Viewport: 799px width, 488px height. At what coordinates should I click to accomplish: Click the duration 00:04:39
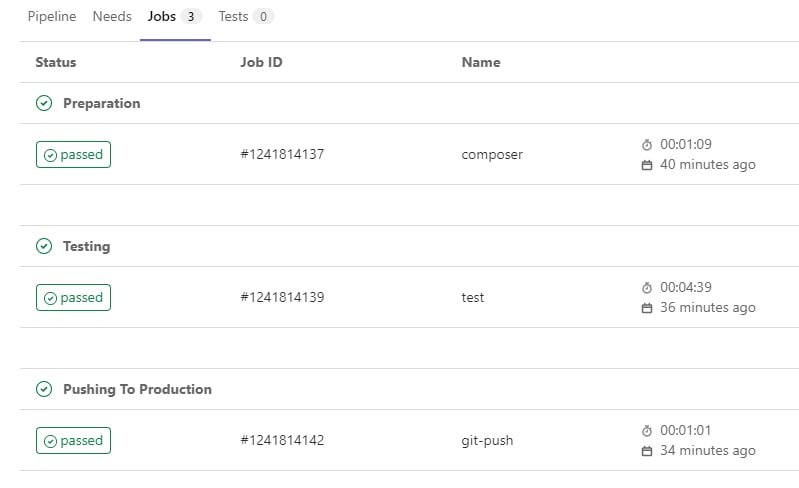tap(686, 287)
